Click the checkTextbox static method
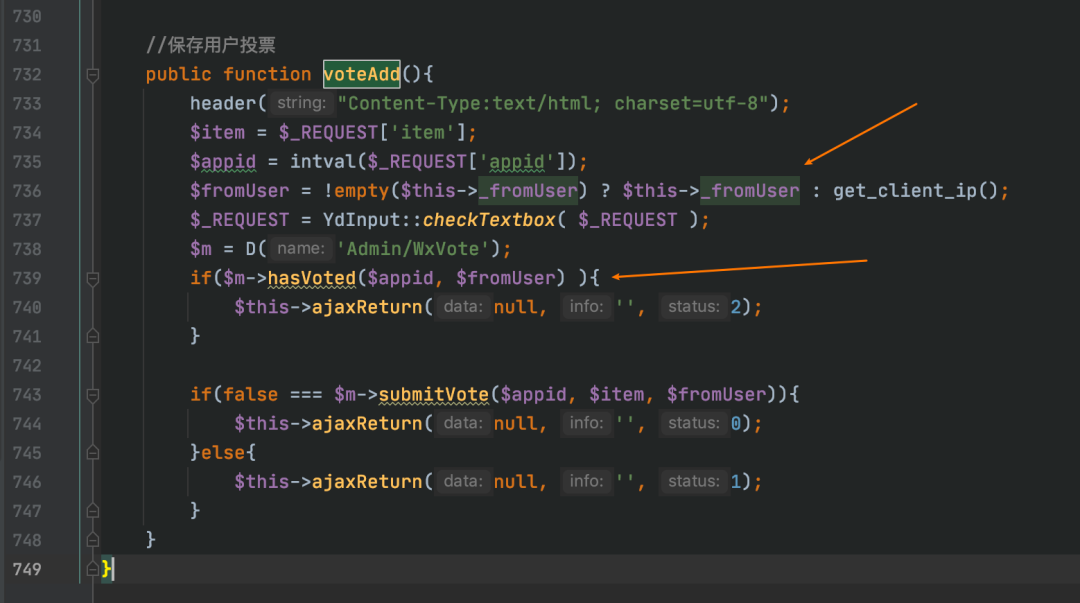Screen dimensions: 1080x603 point(484,220)
